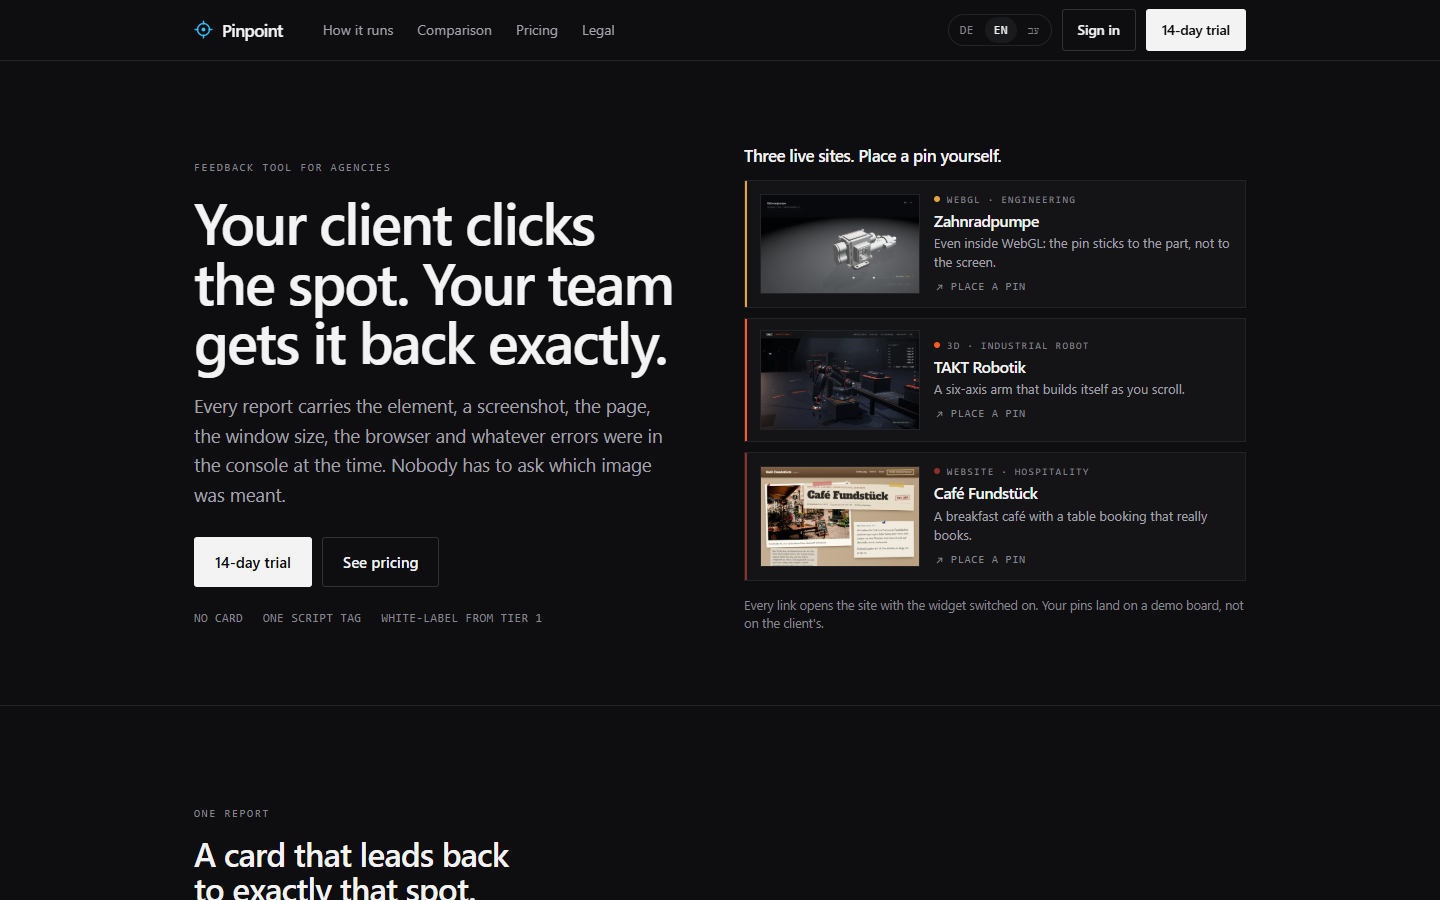The width and height of the screenshot is (1440, 900).
Task: Switch the site language to DE
Action: 966,30
